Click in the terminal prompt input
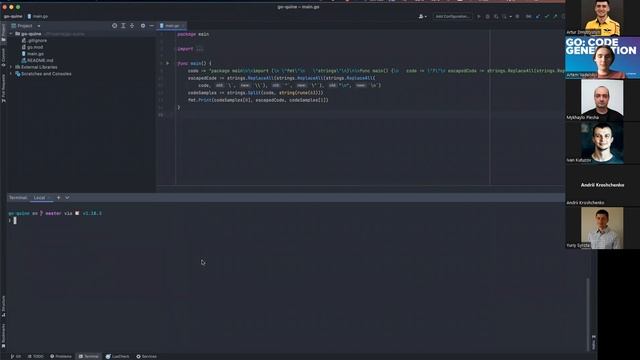Screen dimensions: 640x360 click(15, 220)
